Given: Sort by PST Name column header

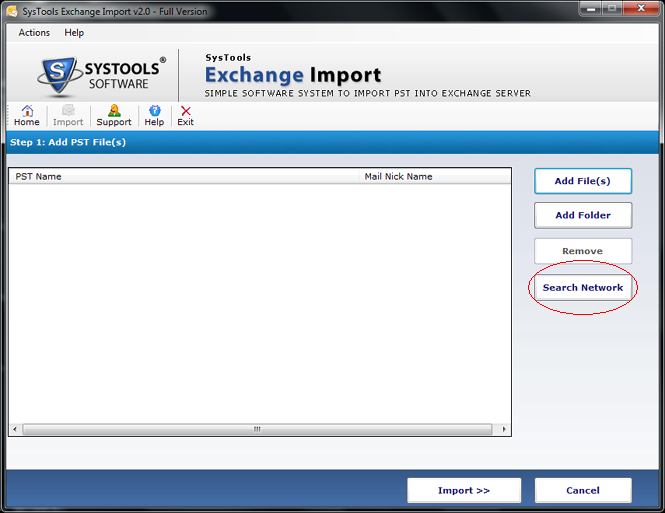Looking at the screenshot, I should coord(184,176).
